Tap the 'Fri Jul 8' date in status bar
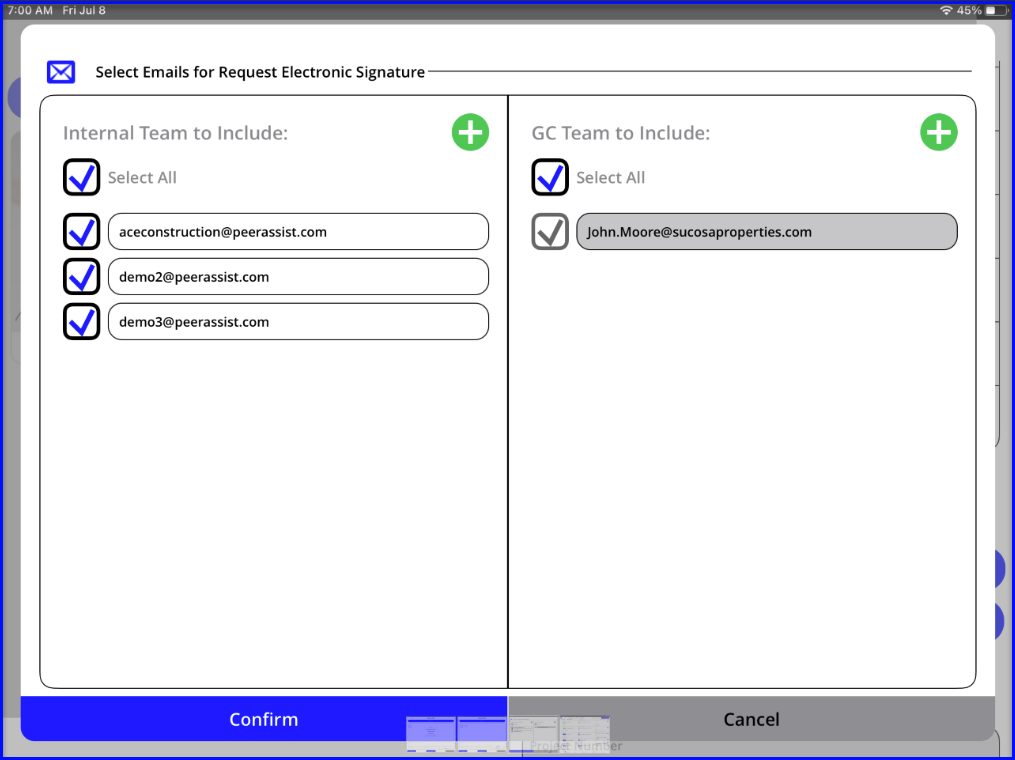This screenshot has height=760, width=1015. 84,10
